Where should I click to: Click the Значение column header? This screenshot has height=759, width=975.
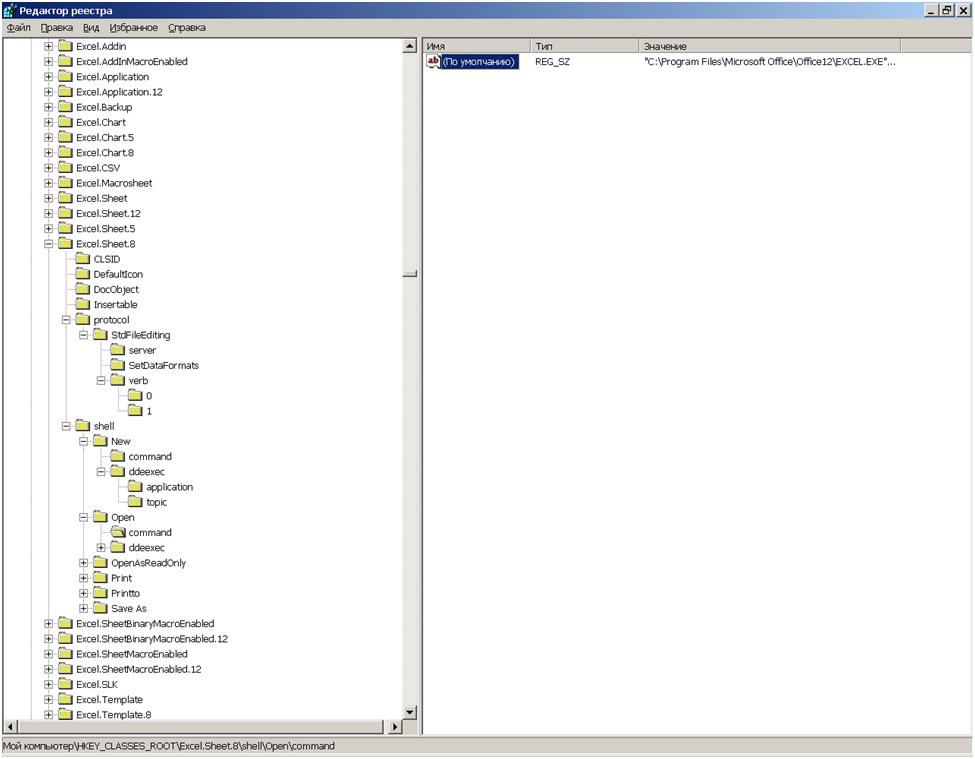(x=769, y=46)
